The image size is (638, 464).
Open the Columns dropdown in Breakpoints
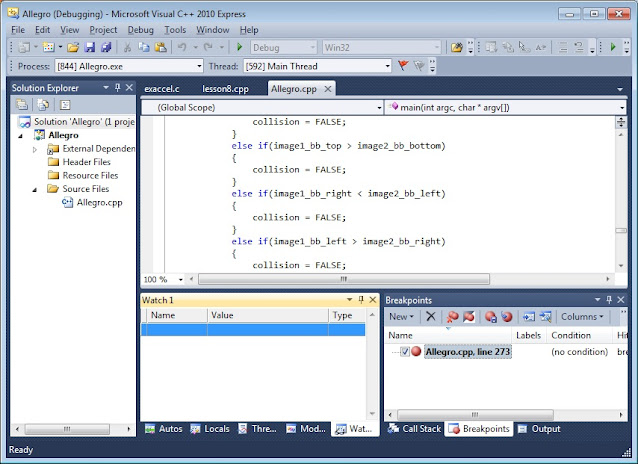click(582, 316)
